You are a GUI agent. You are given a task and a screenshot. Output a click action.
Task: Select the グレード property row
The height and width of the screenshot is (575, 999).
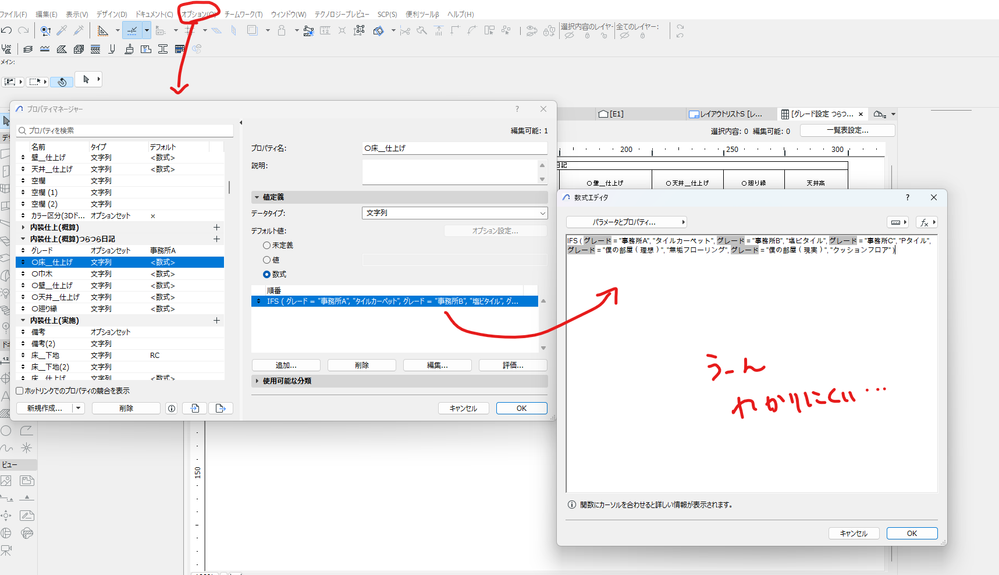[120, 251]
